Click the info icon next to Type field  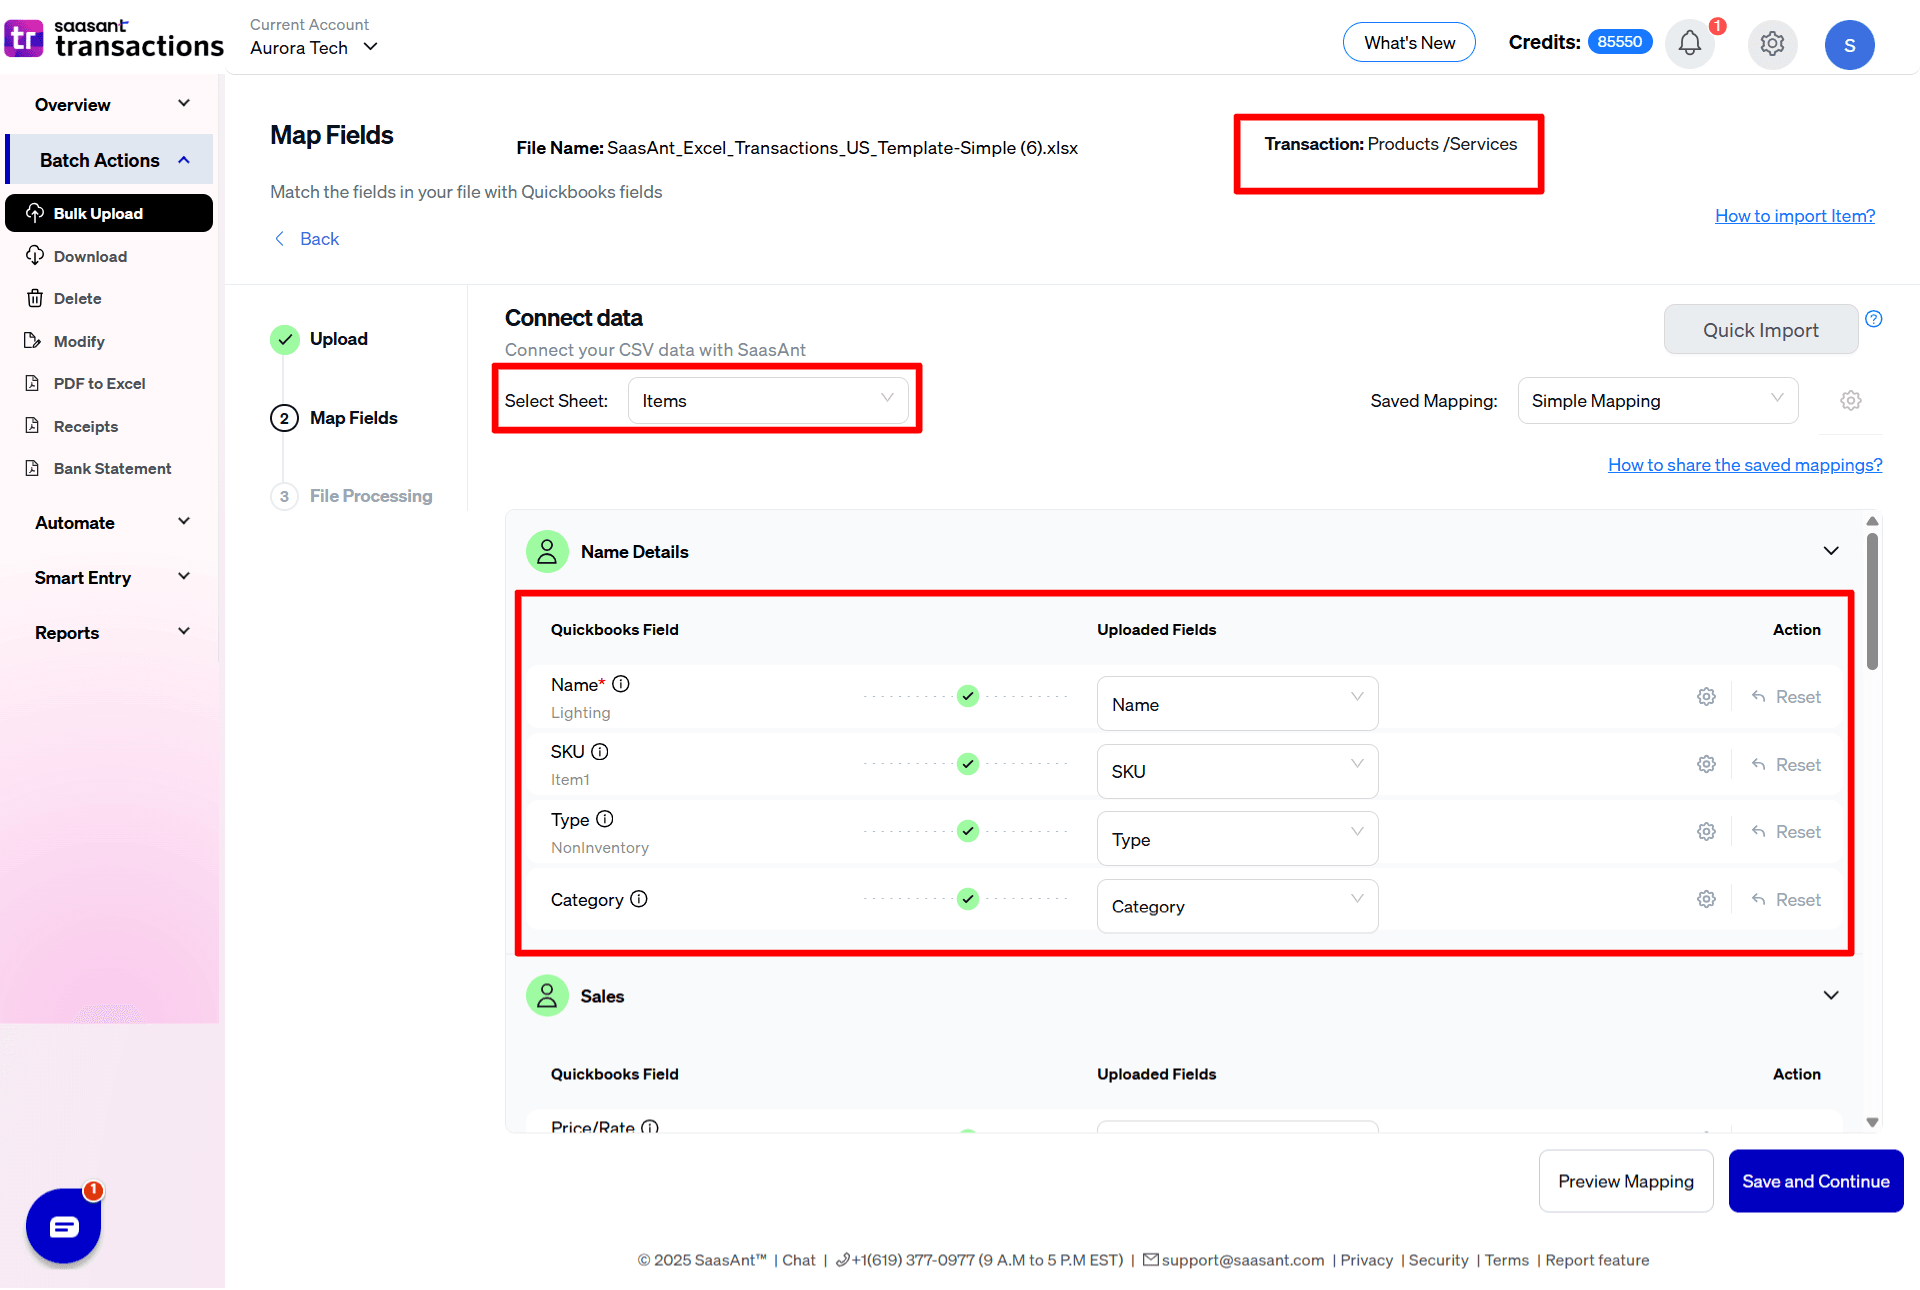(x=605, y=819)
